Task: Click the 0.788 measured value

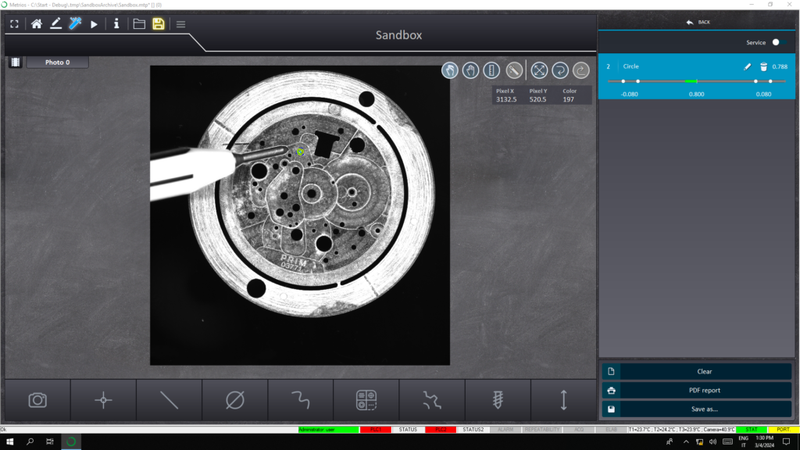Action: pyautogui.click(x=780, y=67)
